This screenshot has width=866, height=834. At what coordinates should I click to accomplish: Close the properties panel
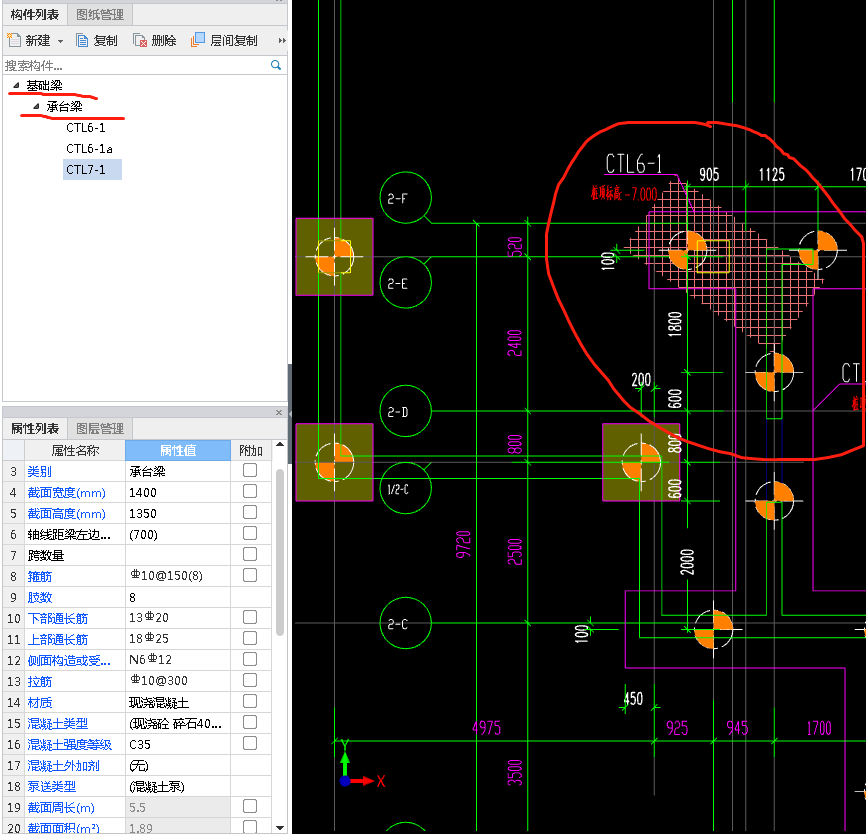click(279, 413)
